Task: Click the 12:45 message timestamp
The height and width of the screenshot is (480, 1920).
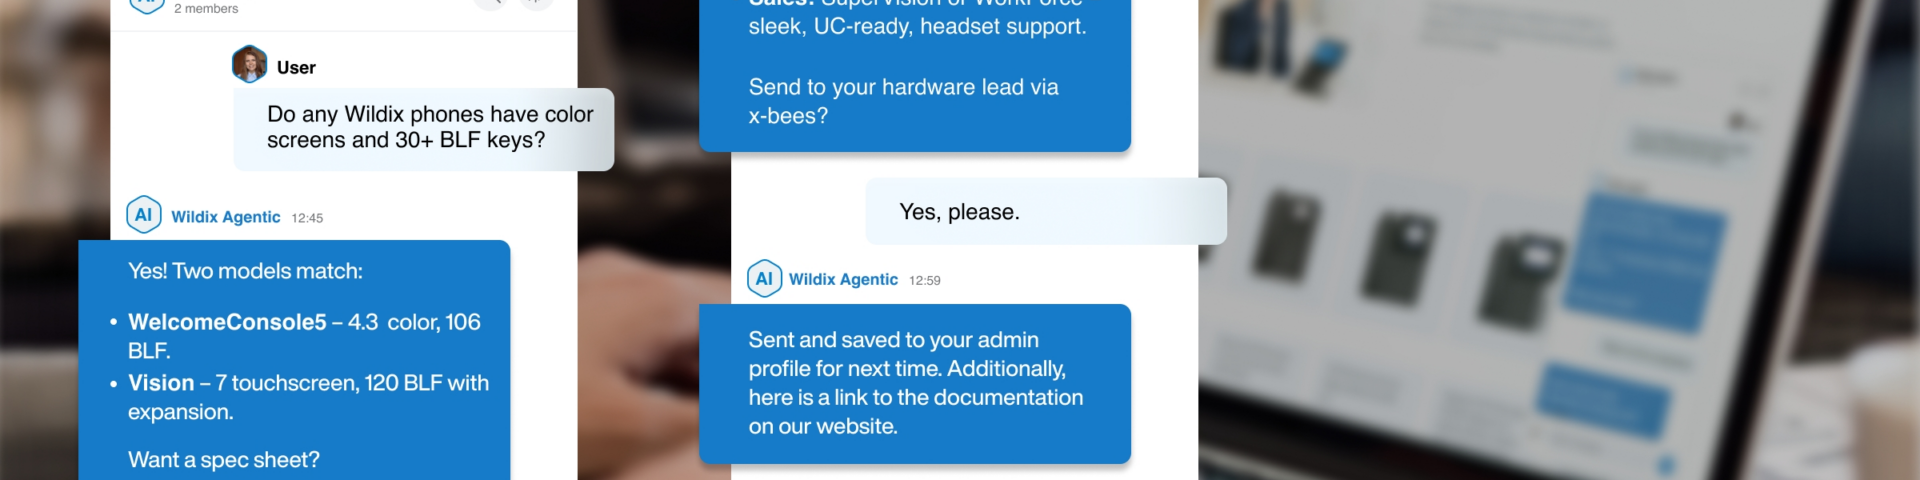Action: (307, 218)
